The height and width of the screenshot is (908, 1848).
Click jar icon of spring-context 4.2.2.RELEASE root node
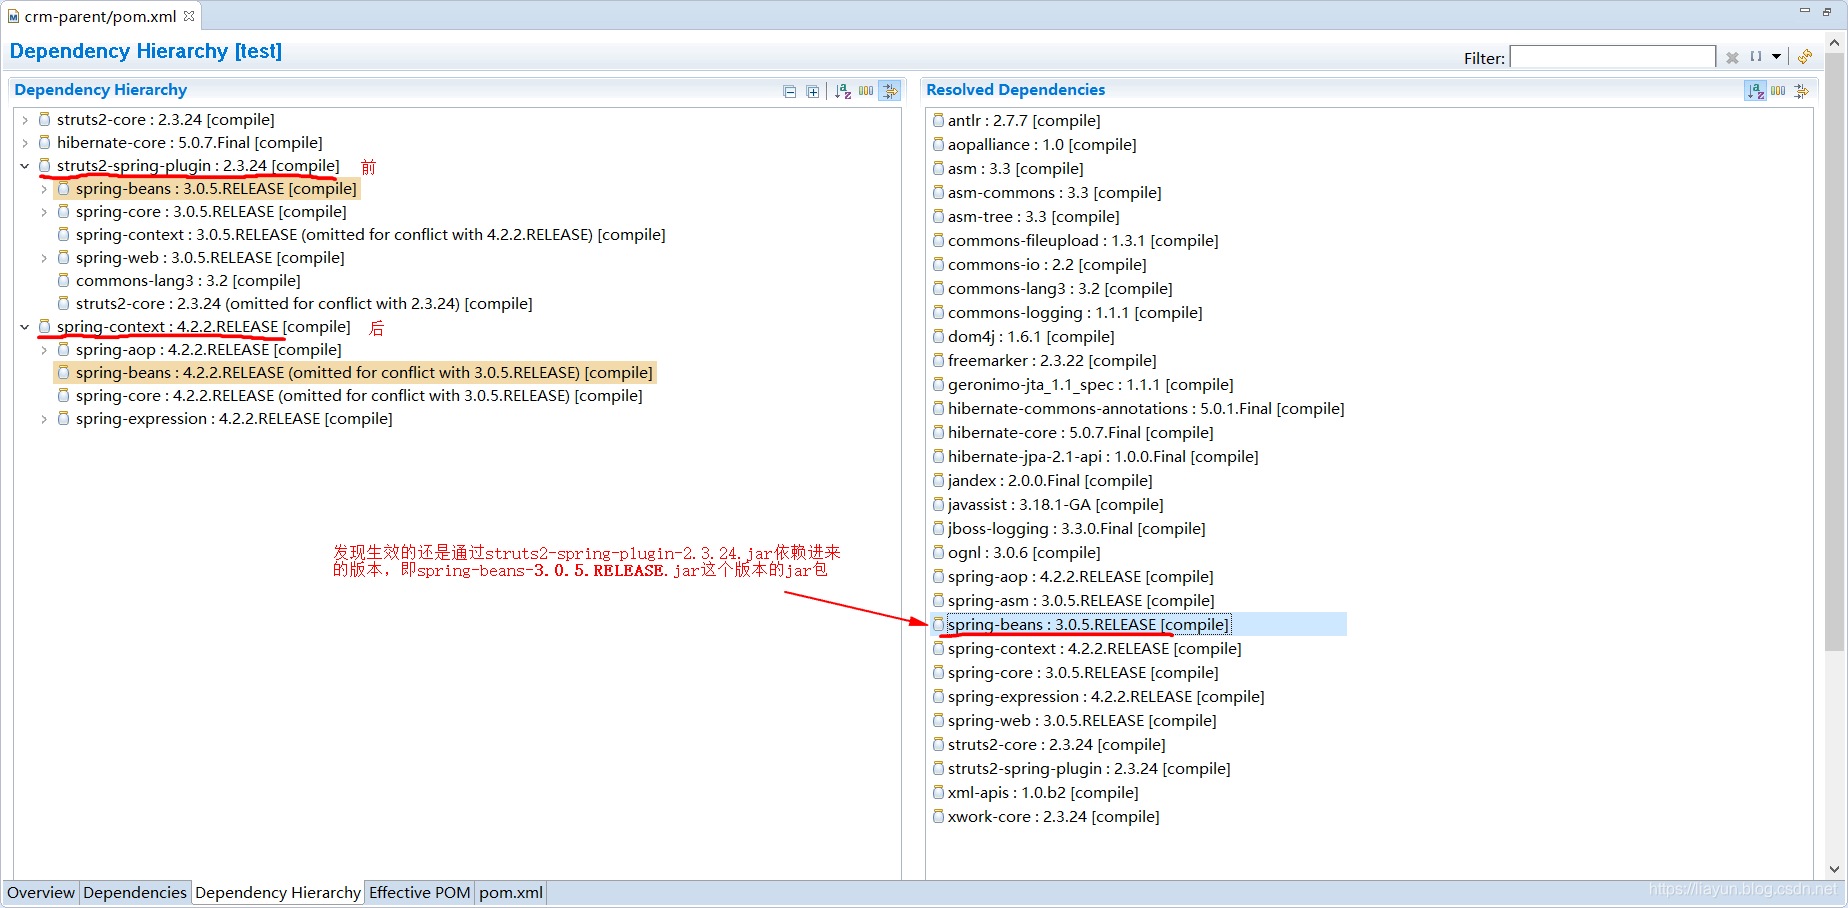coord(44,326)
